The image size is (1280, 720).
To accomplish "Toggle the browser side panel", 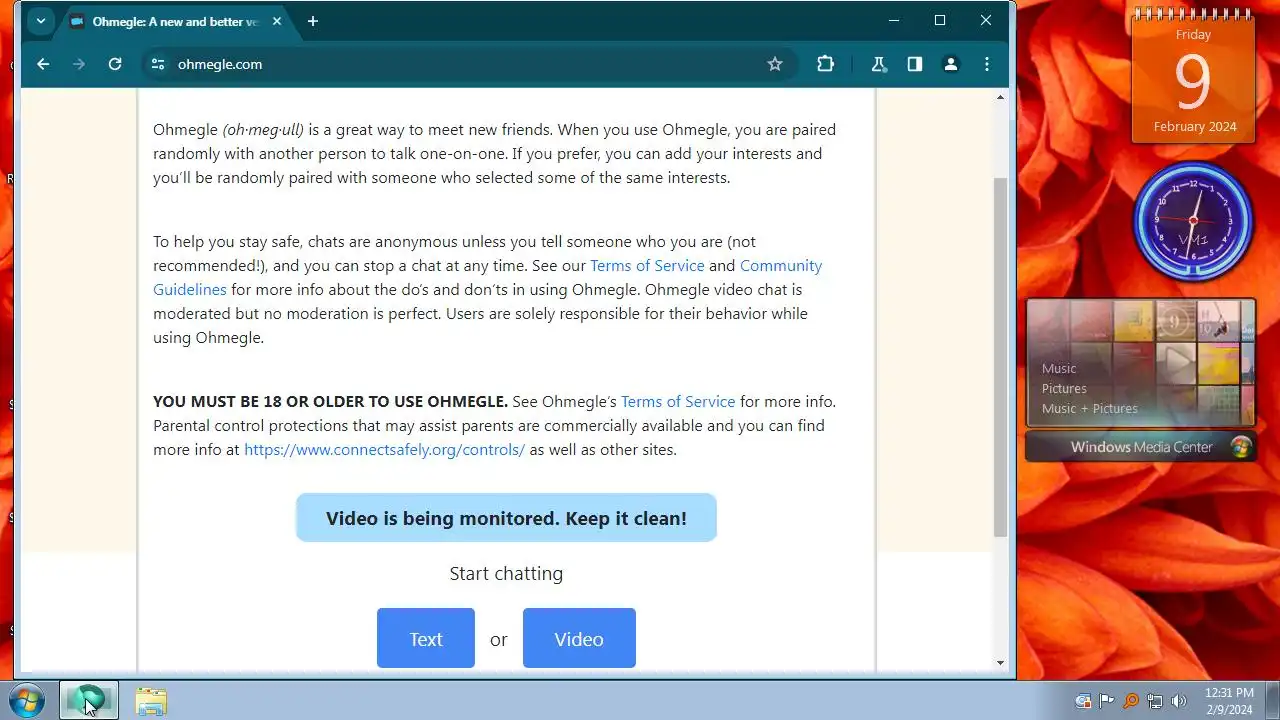I will [915, 64].
